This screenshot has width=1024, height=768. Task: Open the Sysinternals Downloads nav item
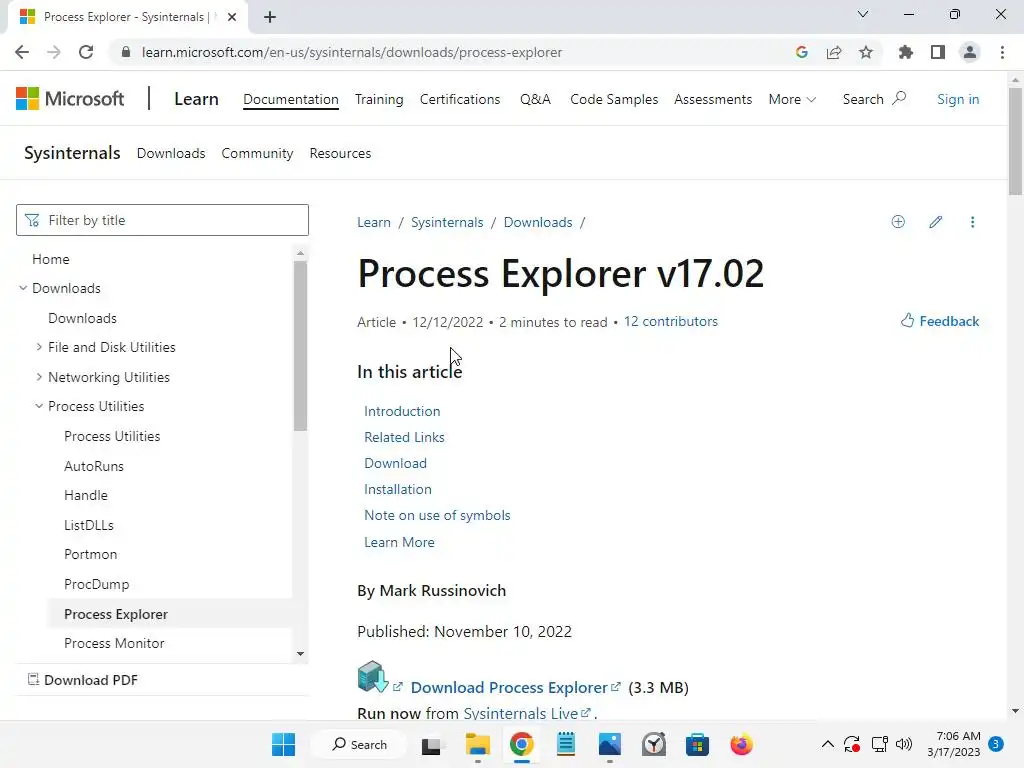(171, 153)
